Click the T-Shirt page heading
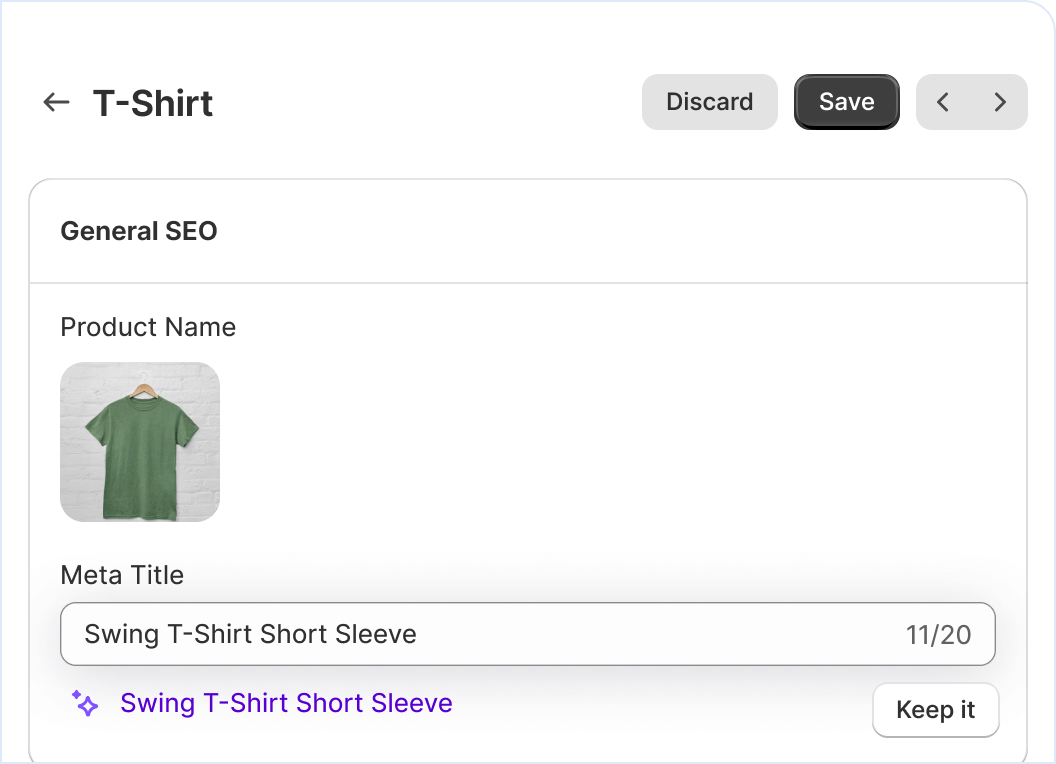This screenshot has width=1056, height=764. click(x=153, y=103)
